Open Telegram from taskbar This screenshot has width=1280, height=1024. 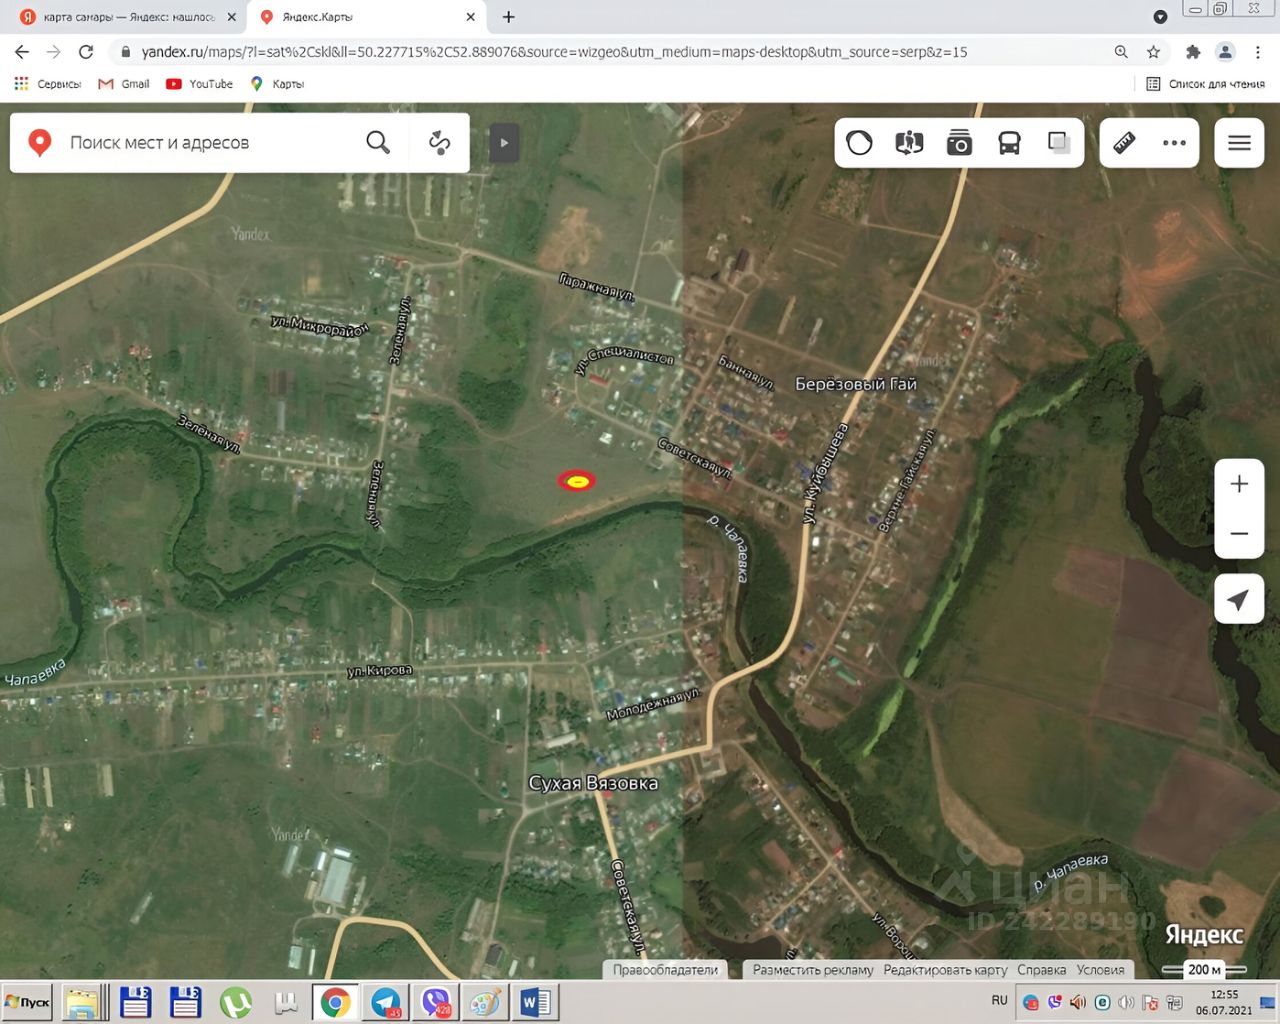click(x=386, y=1002)
